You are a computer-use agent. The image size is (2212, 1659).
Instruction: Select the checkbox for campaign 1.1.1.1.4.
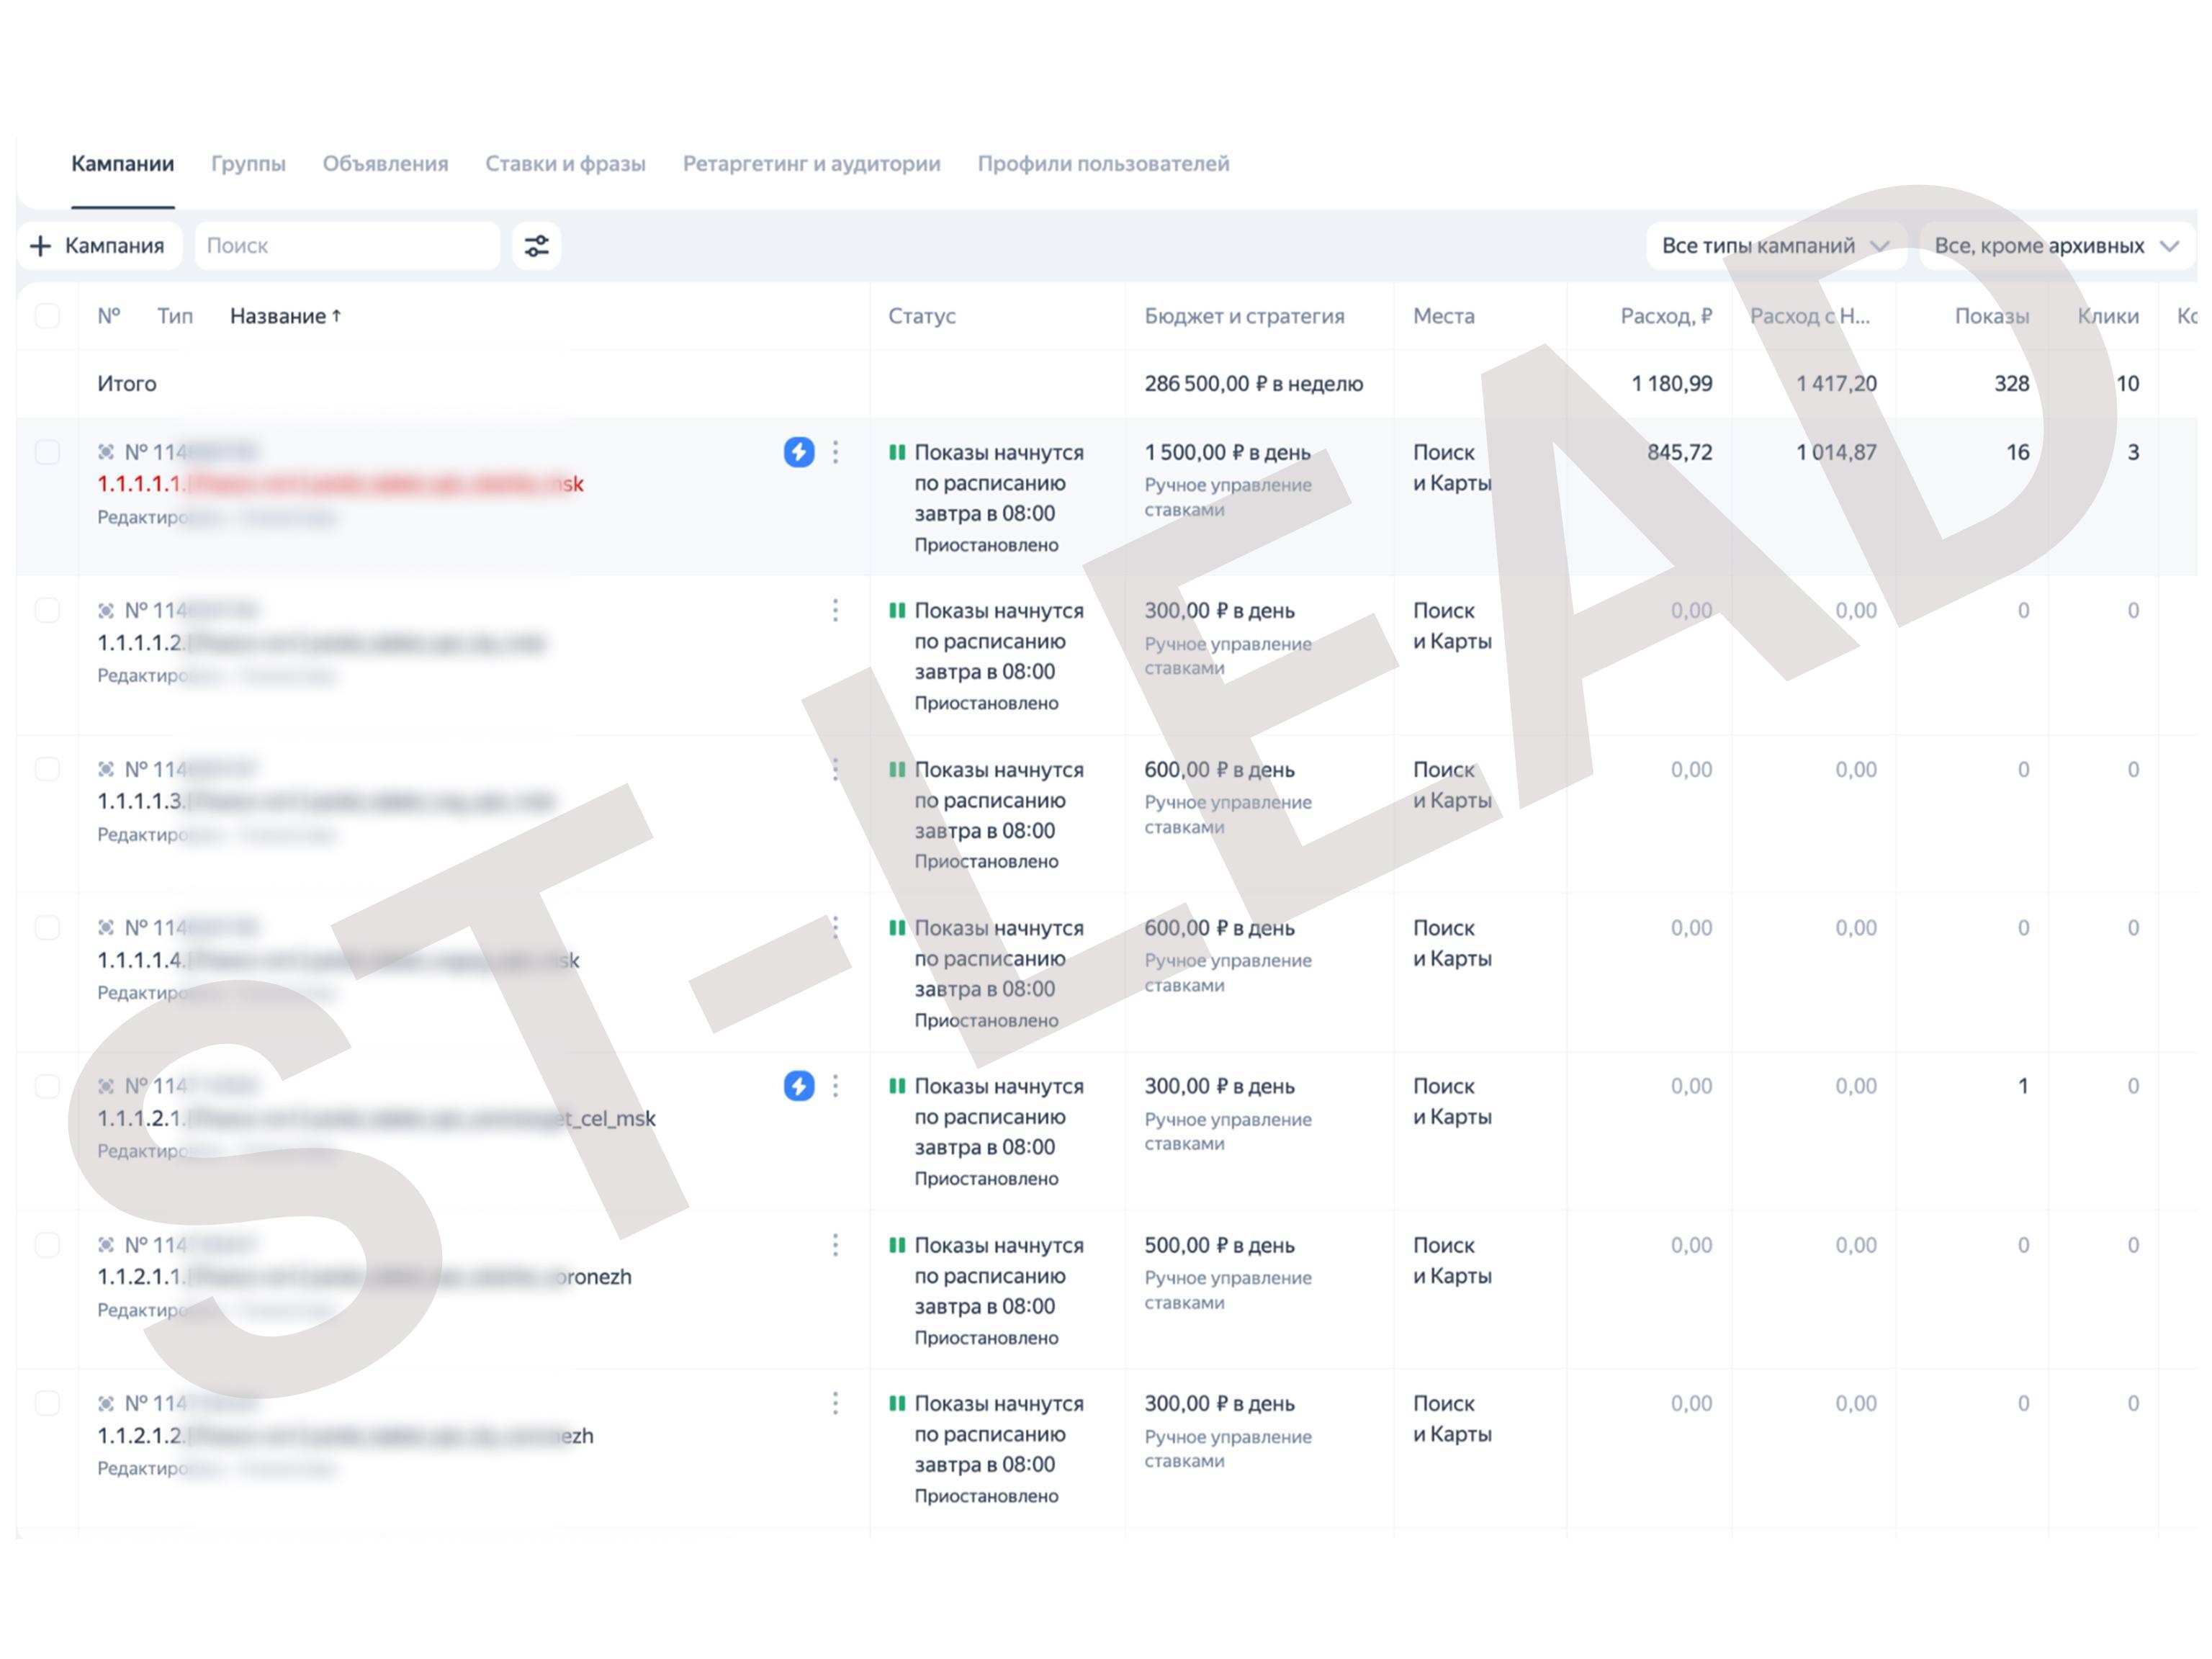pyautogui.click(x=47, y=927)
